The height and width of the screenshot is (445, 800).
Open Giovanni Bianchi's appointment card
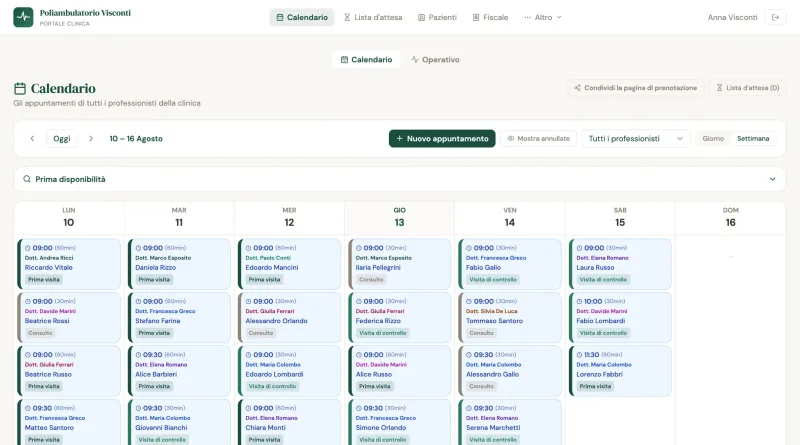click(x=179, y=422)
